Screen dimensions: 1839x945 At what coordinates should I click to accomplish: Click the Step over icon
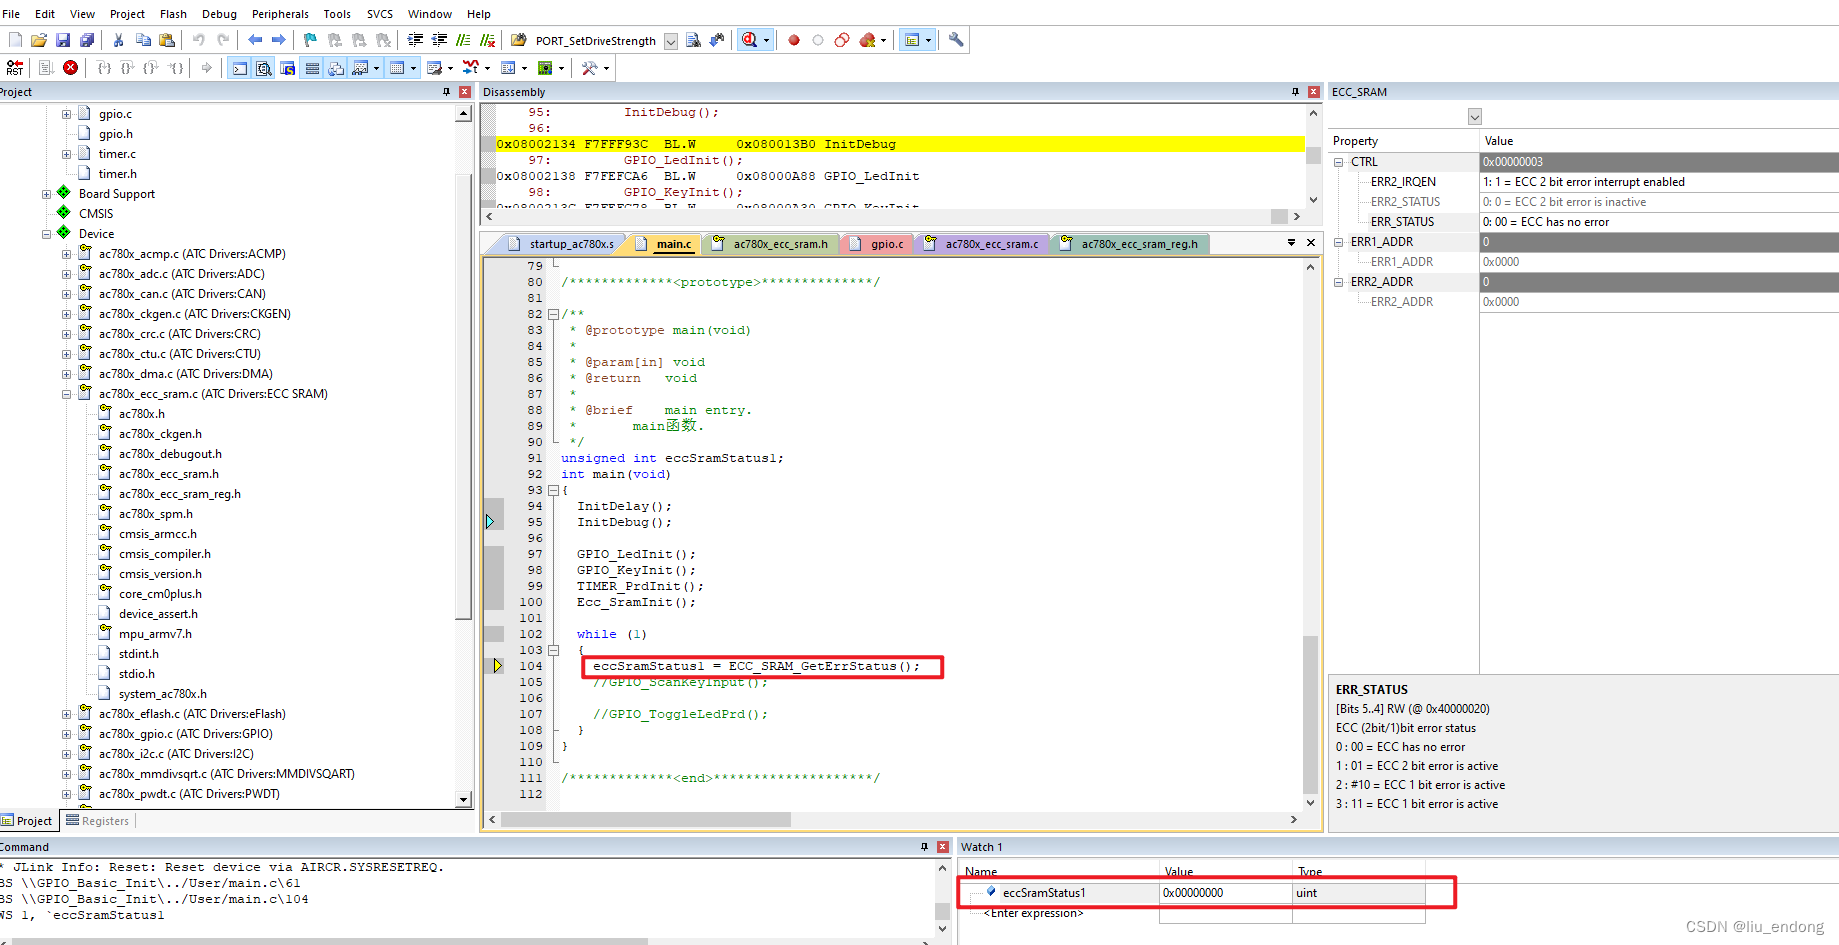coord(128,68)
